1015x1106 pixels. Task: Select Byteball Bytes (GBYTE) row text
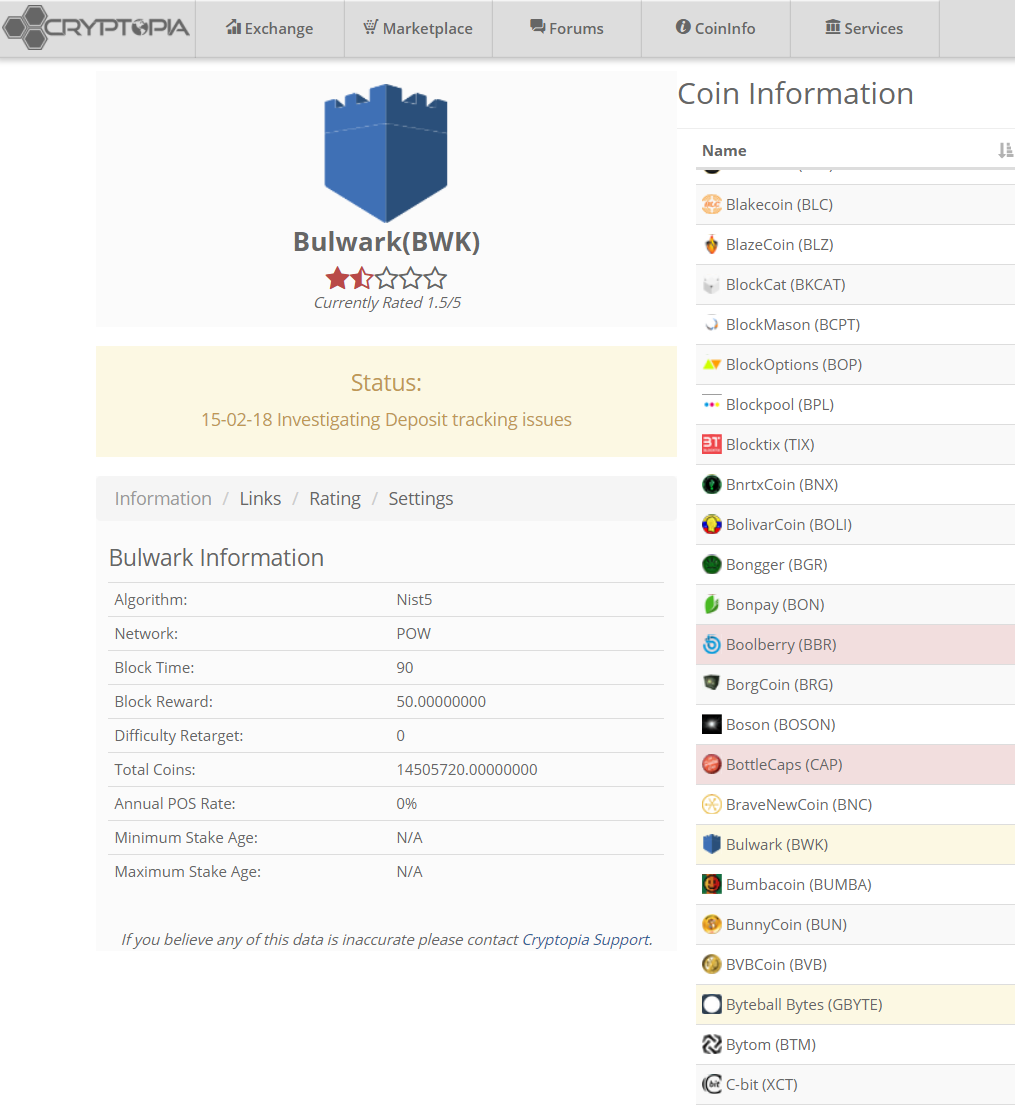[x=804, y=1004]
